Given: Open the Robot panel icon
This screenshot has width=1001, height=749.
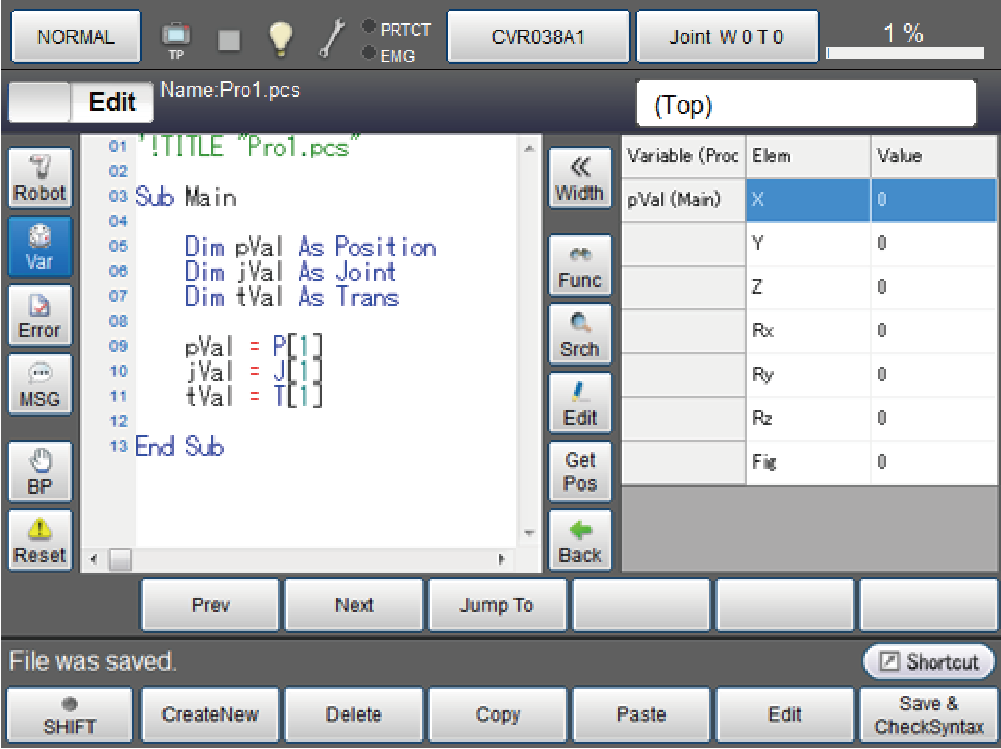Looking at the screenshot, I should (40, 178).
